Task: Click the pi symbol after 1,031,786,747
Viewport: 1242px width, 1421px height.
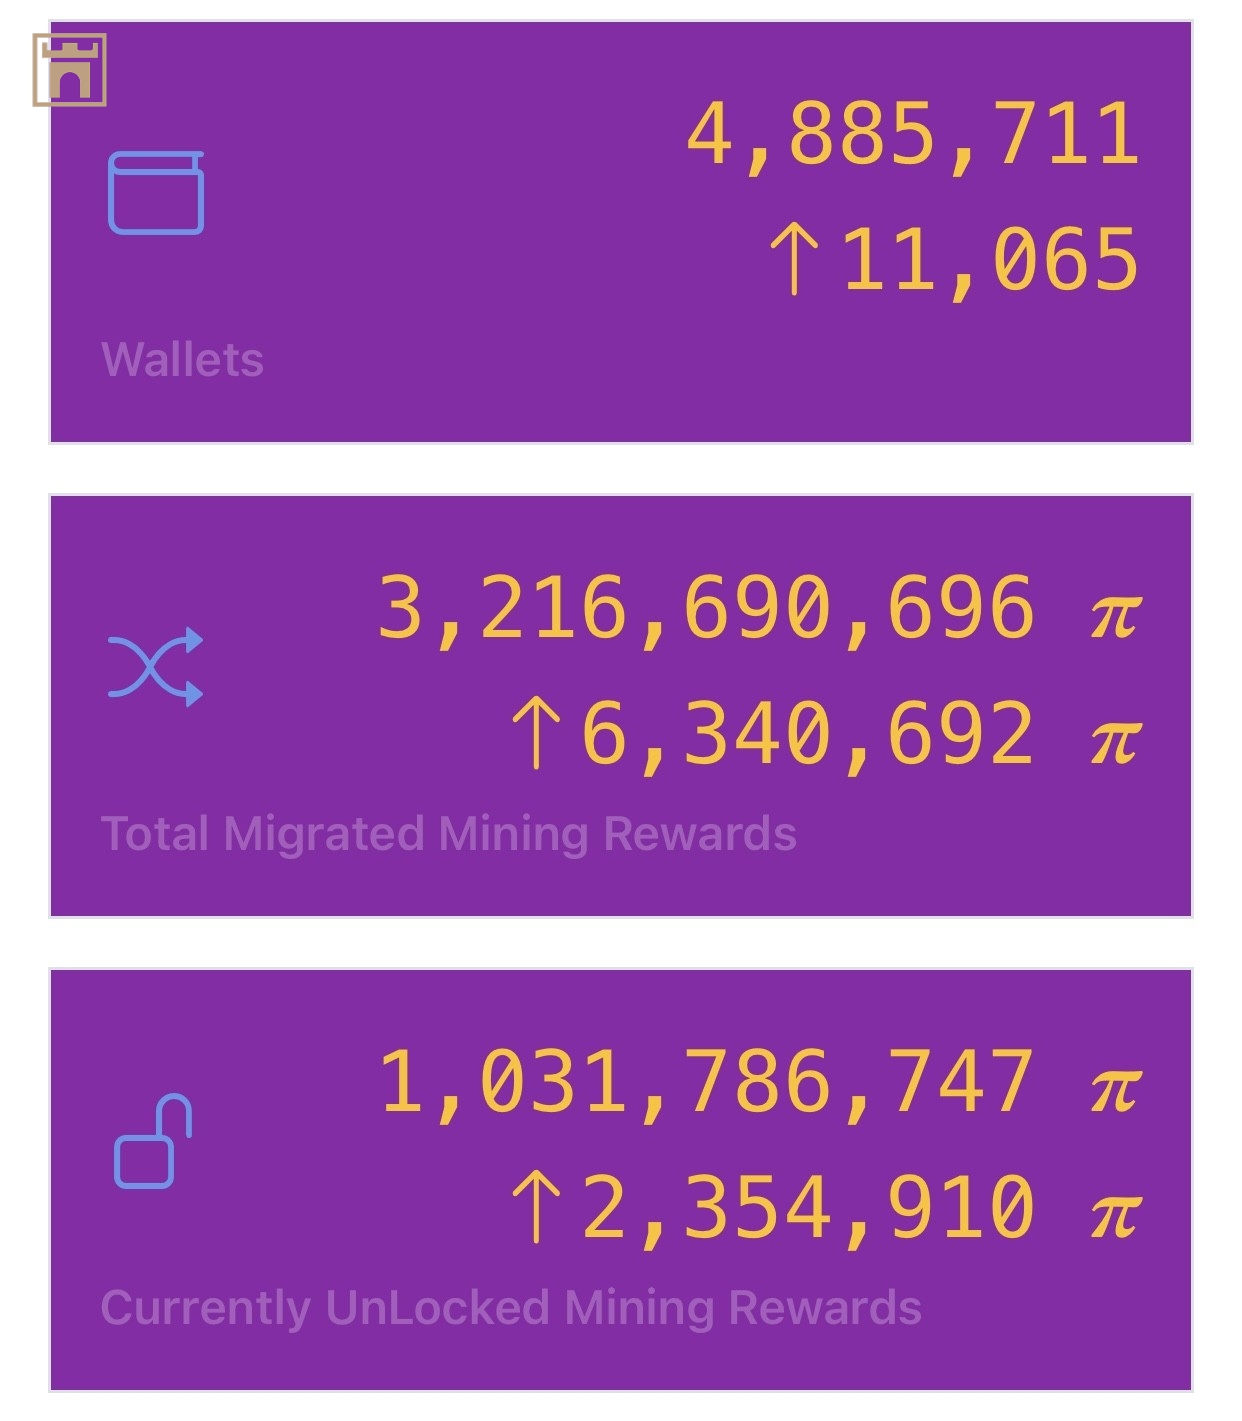Action: pyautogui.click(x=1115, y=1086)
